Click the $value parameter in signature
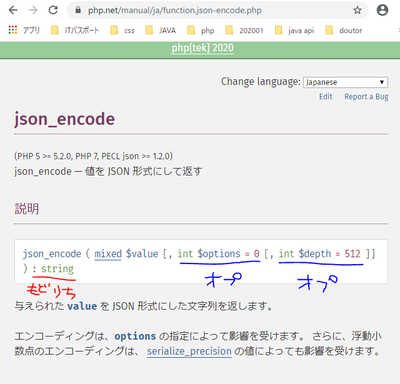This screenshot has width=400, height=384. 142,254
